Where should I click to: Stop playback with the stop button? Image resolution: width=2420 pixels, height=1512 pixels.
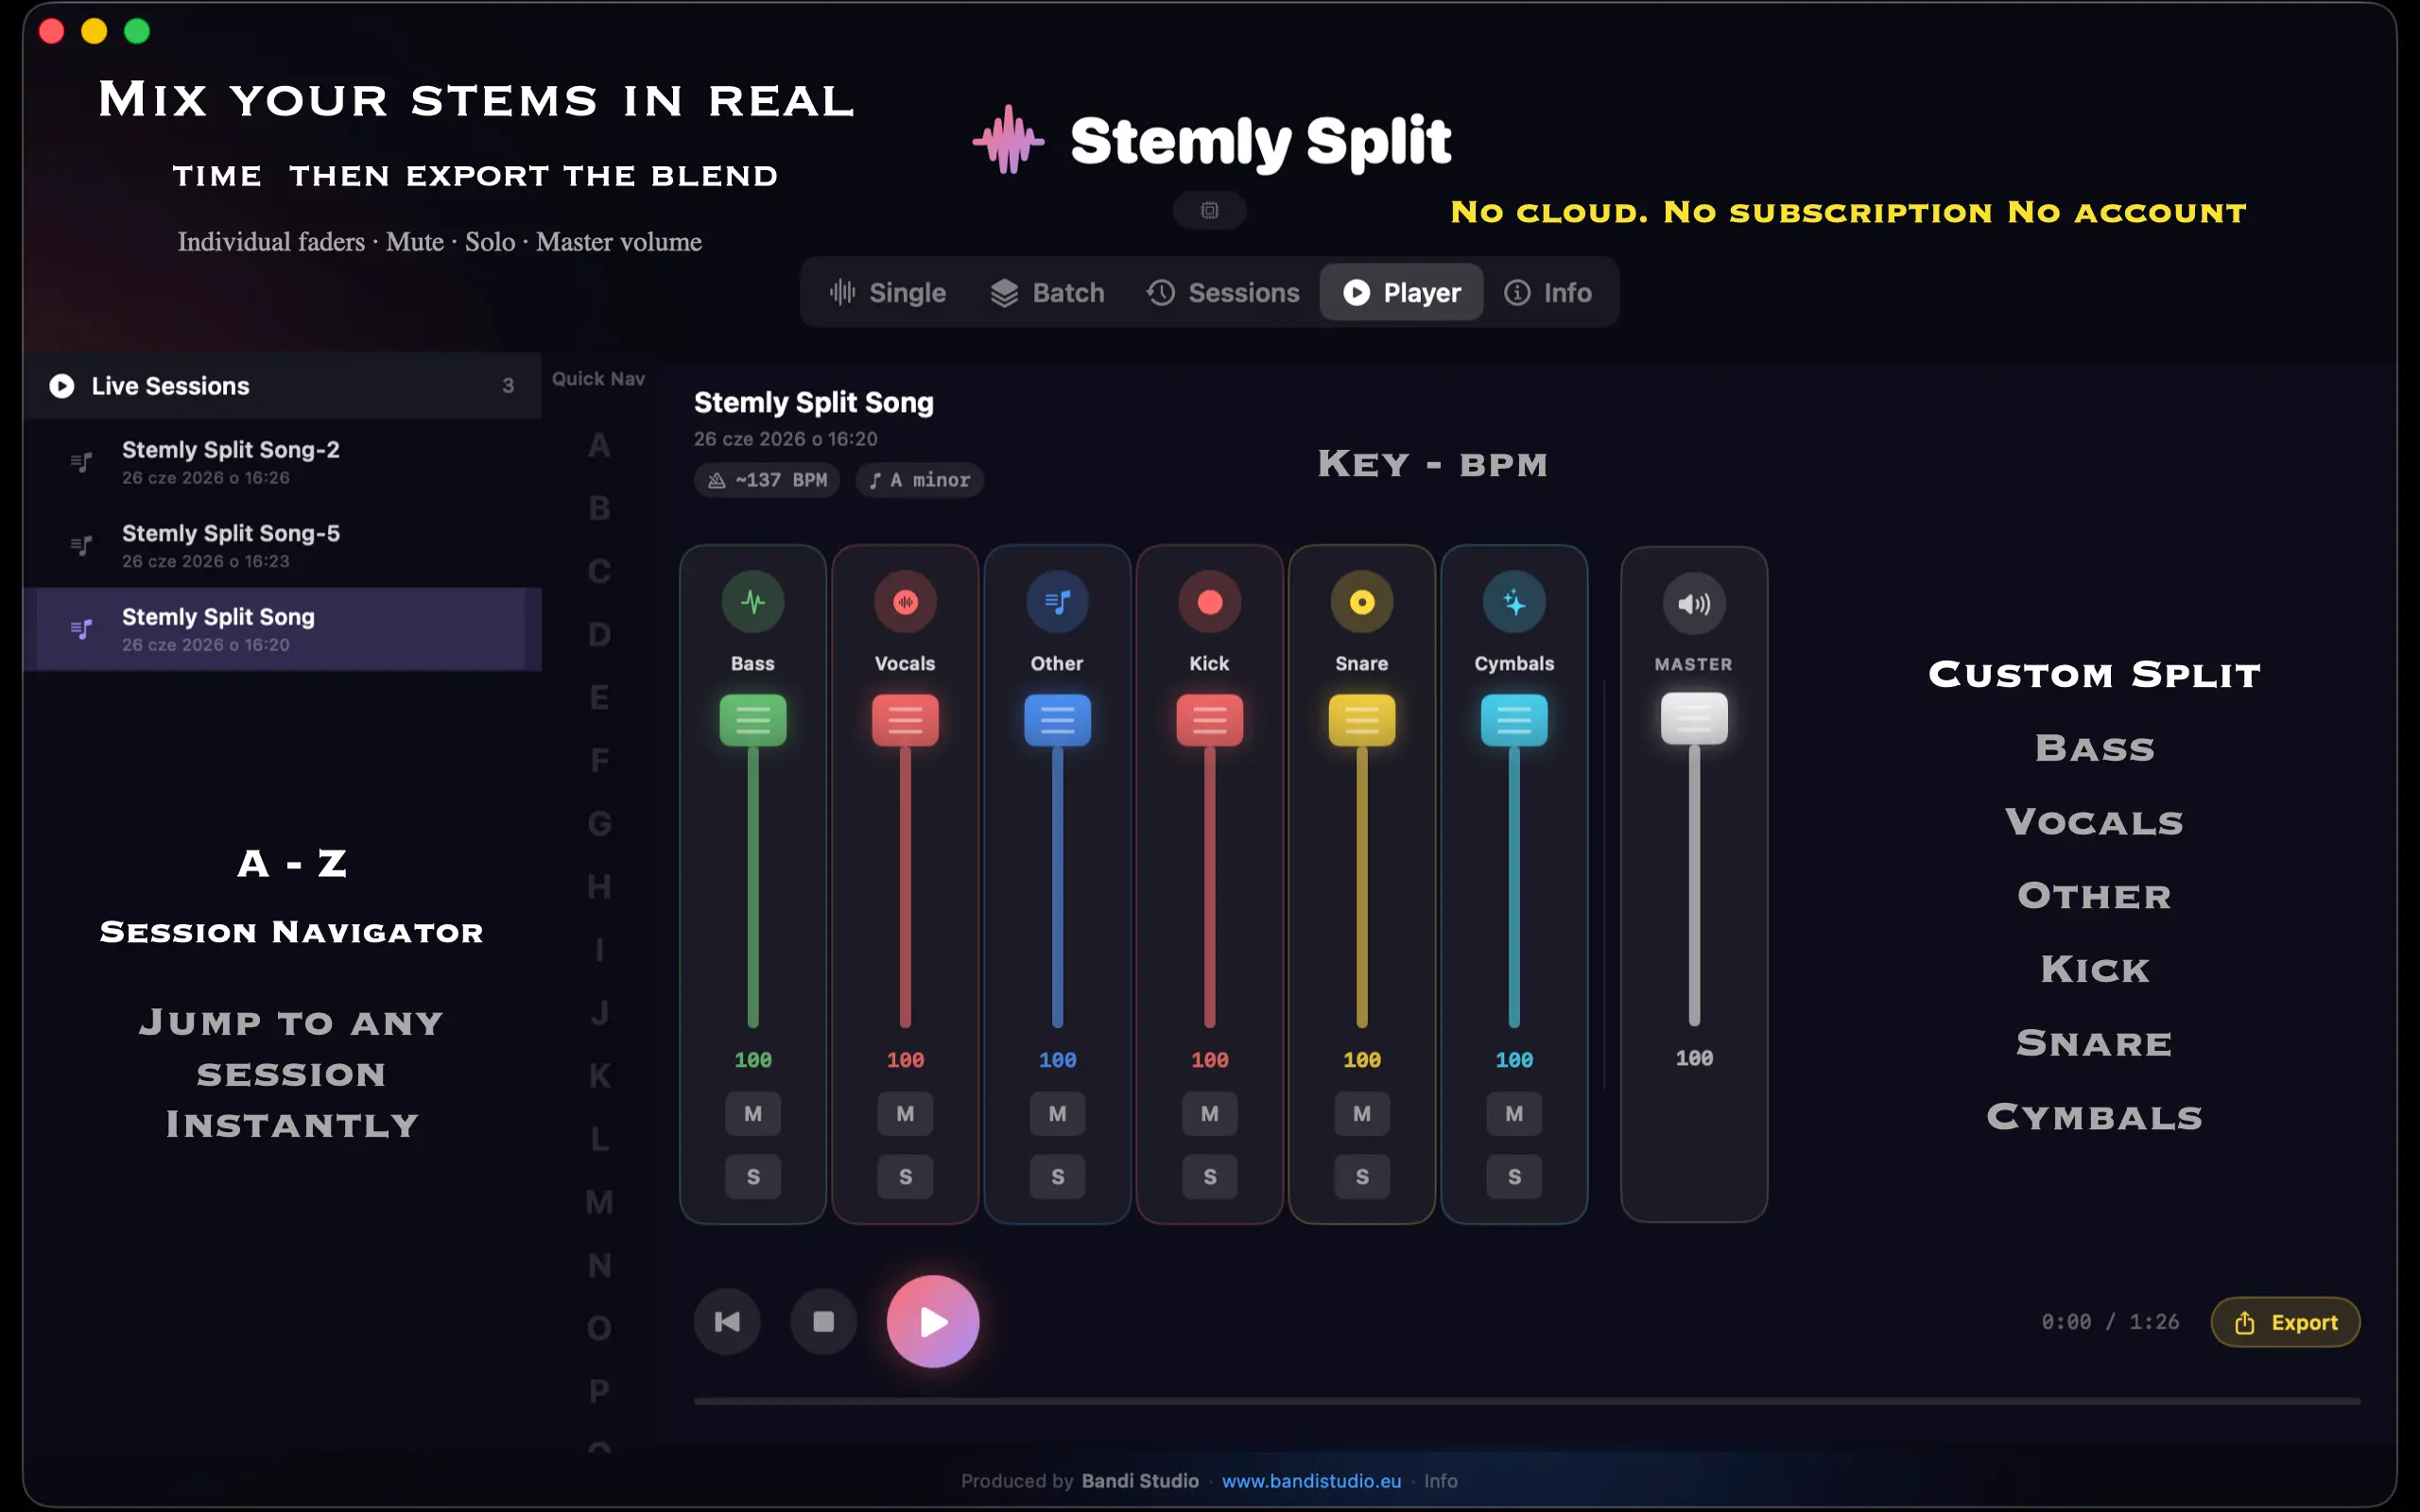point(823,1322)
